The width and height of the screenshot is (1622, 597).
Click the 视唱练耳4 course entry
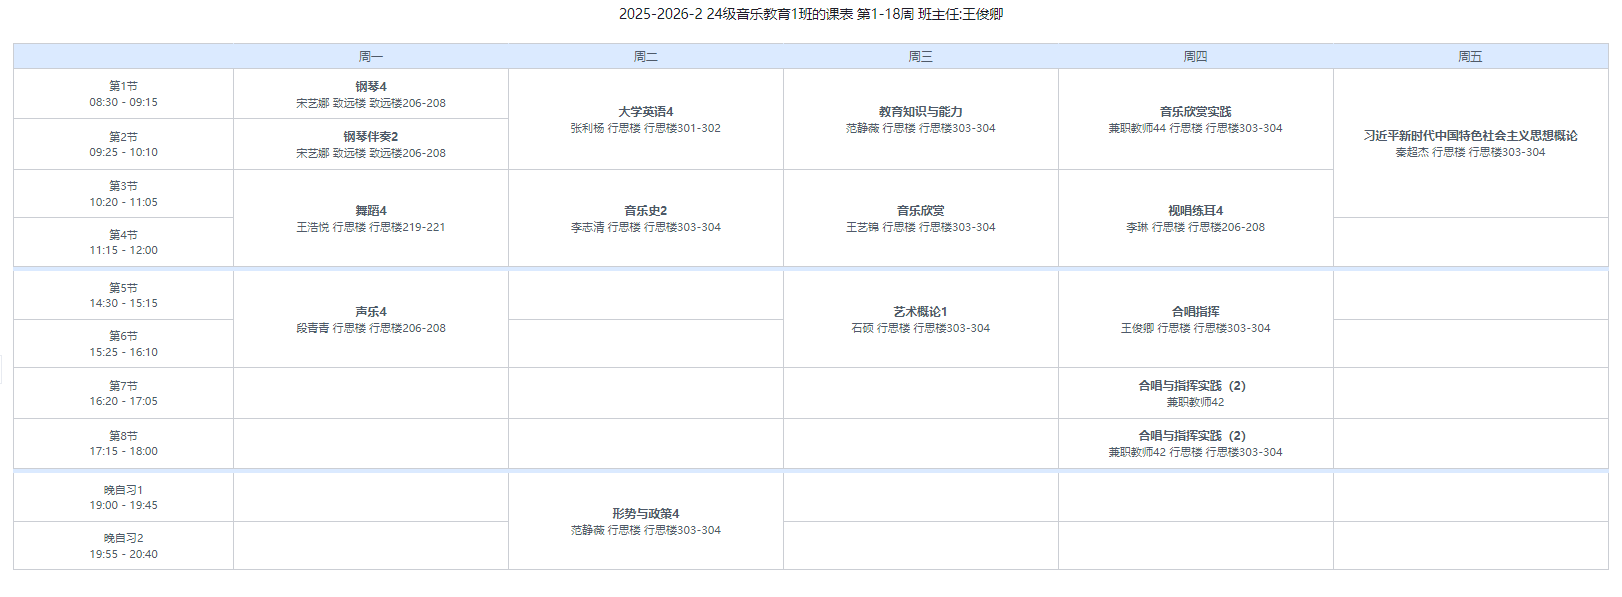1195,218
